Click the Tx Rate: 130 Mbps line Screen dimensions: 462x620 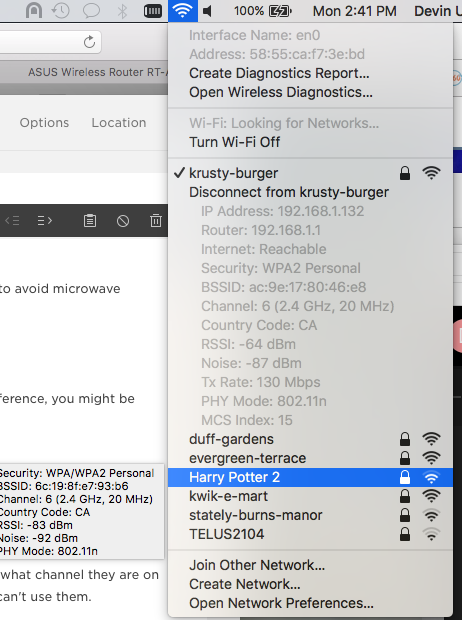[261, 382]
